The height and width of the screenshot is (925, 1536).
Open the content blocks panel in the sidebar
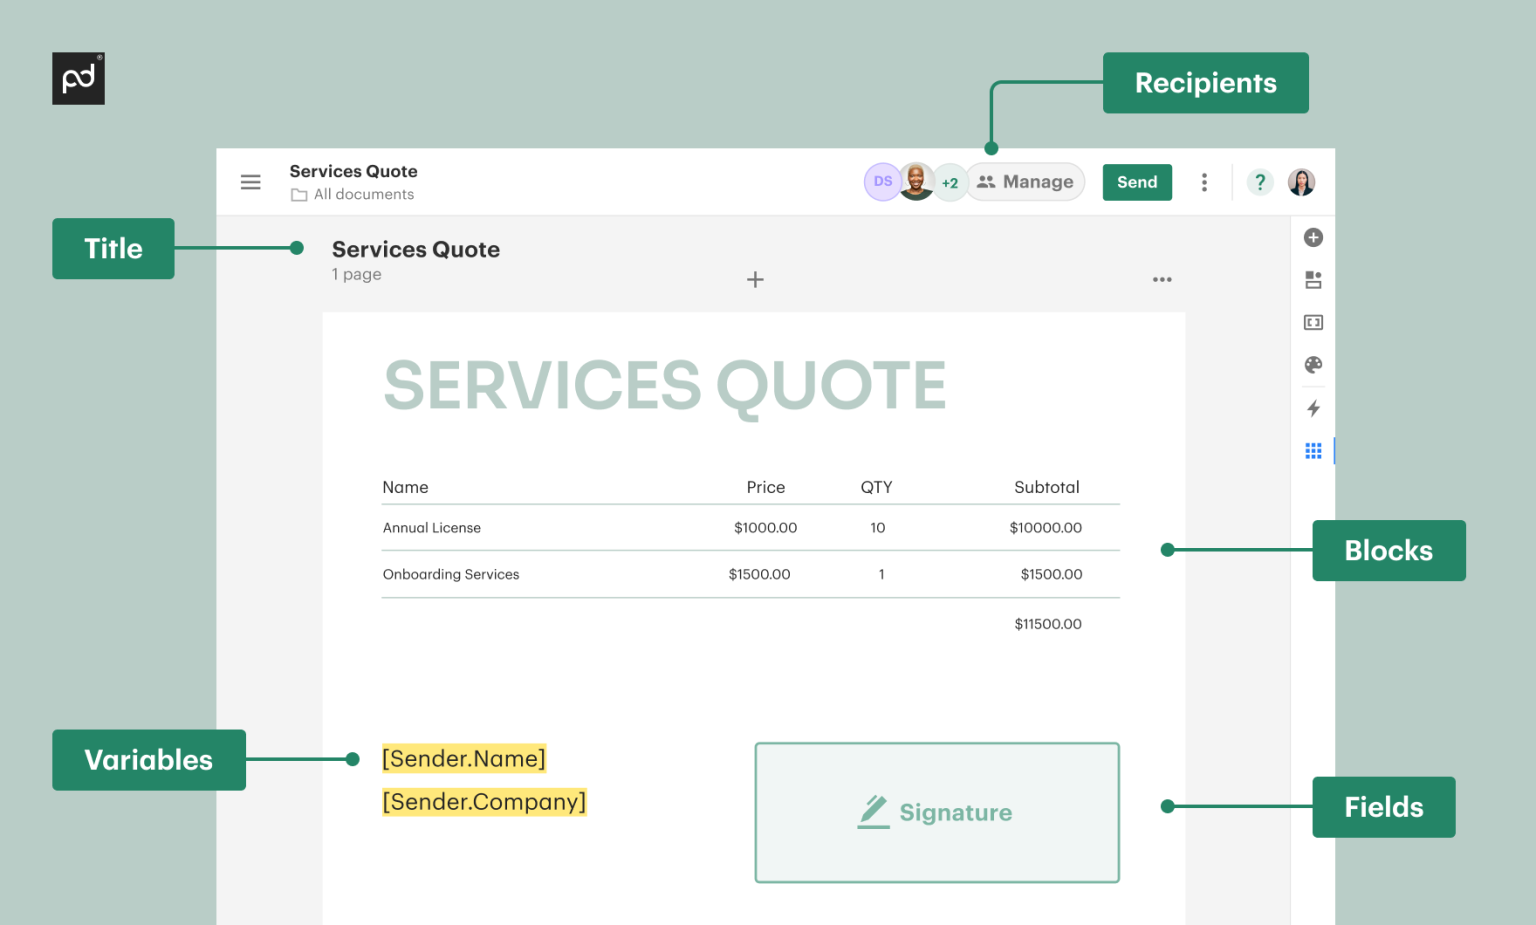pos(1313,280)
